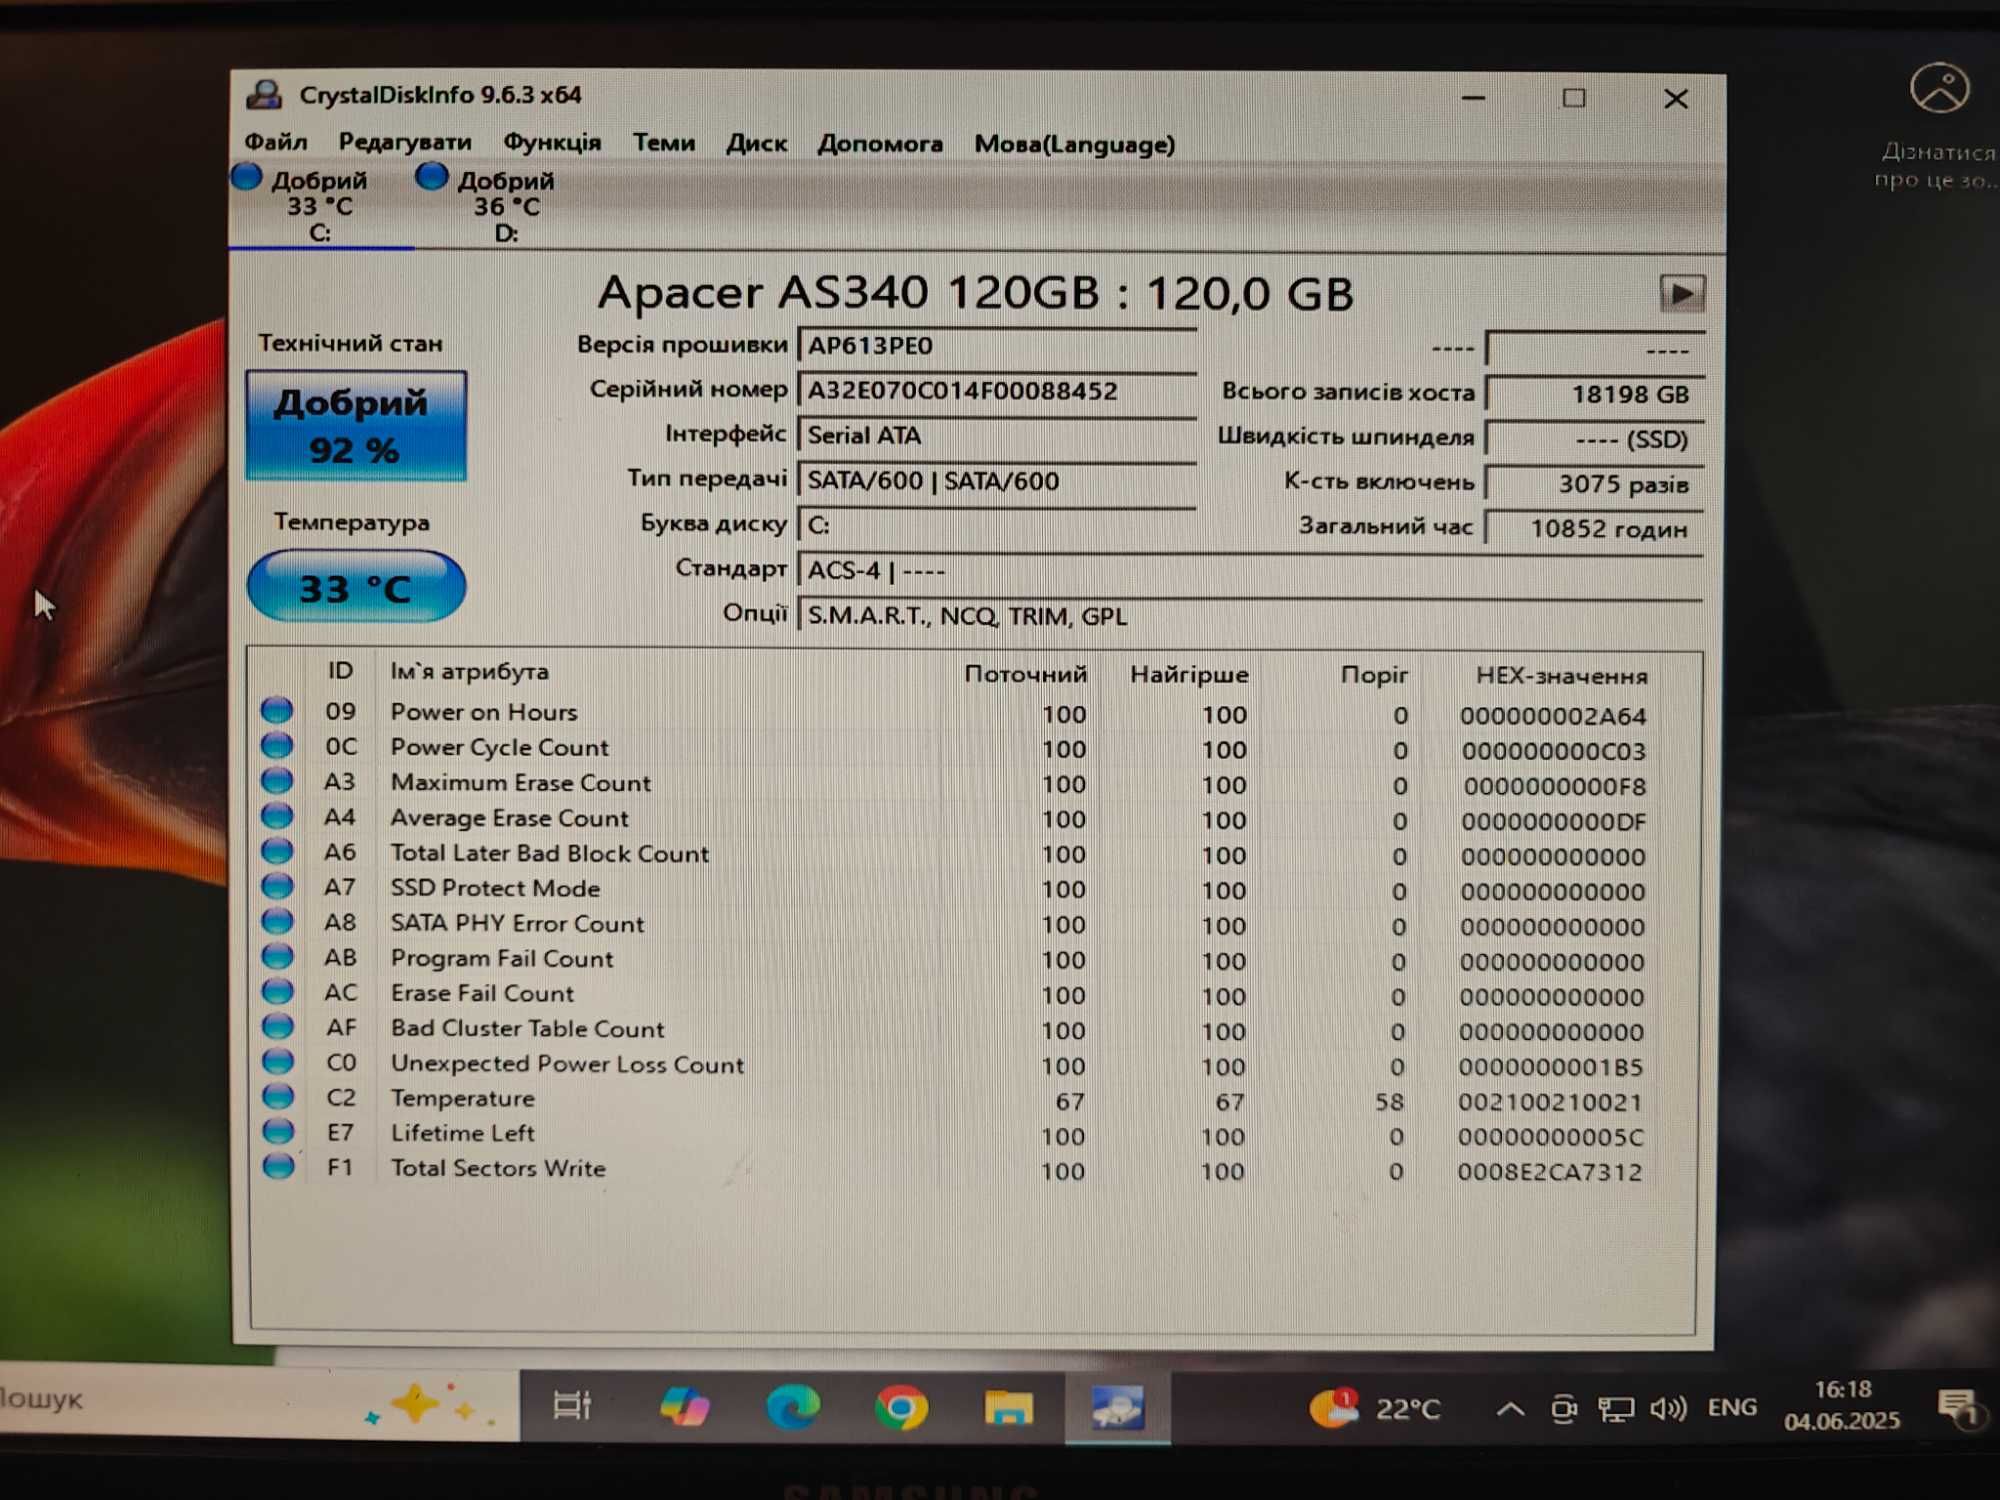2000x1500 pixels.
Task: Click the CrystalDiskInfo taskbar icon
Action: pyautogui.click(x=1117, y=1408)
